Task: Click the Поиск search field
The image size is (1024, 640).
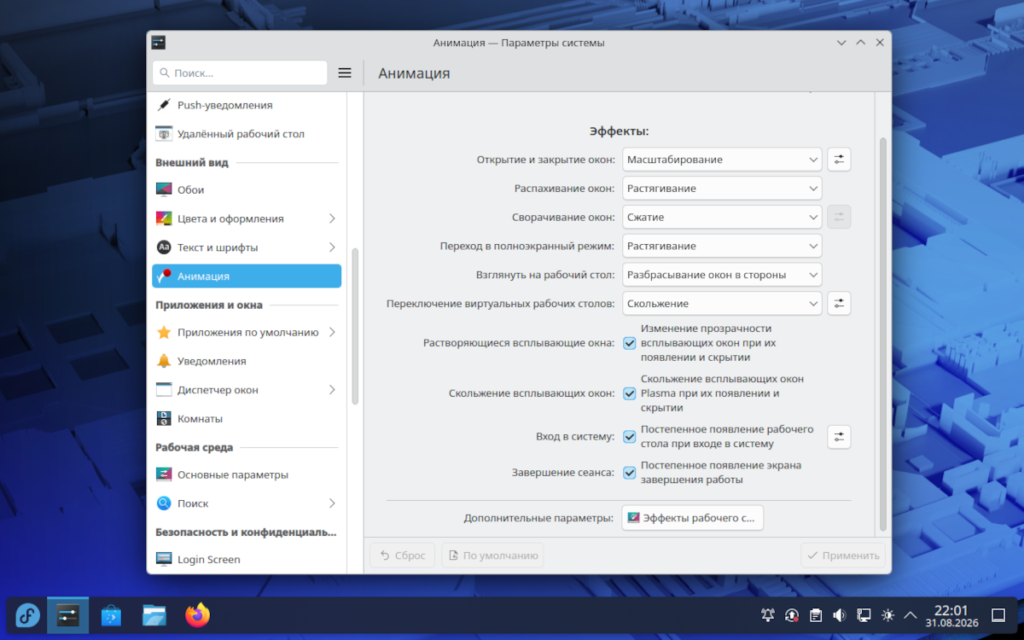Action: coord(240,73)
